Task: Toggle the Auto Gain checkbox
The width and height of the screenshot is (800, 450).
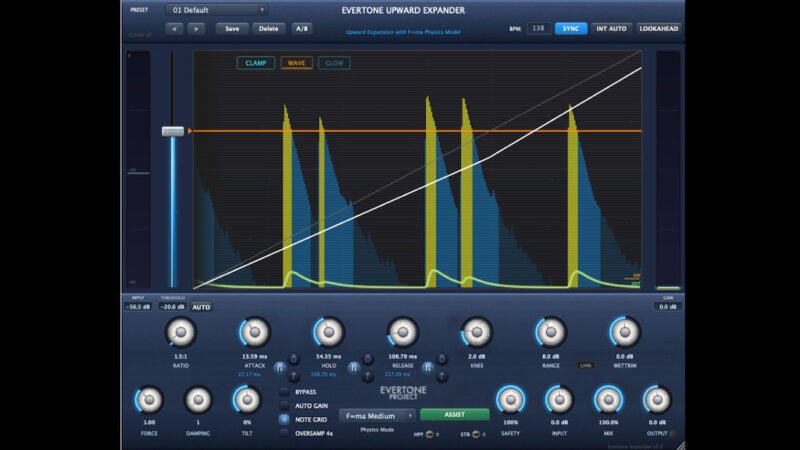Action: tap(285, 406)
